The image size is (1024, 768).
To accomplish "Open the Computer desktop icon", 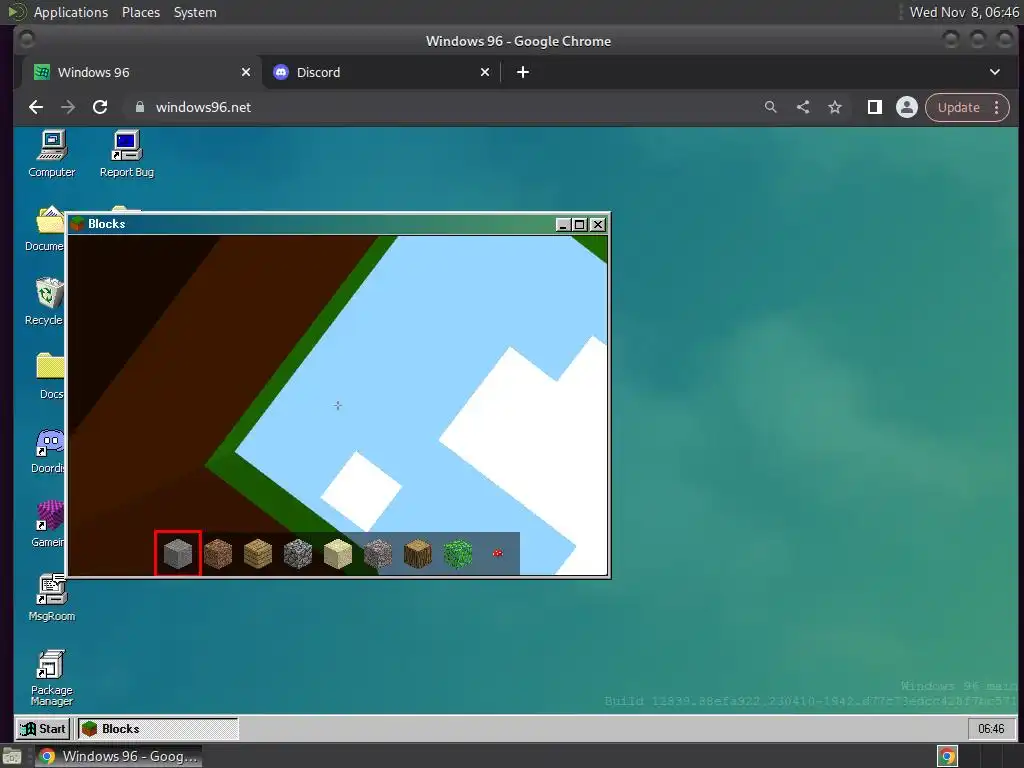I will pos(52,154).
